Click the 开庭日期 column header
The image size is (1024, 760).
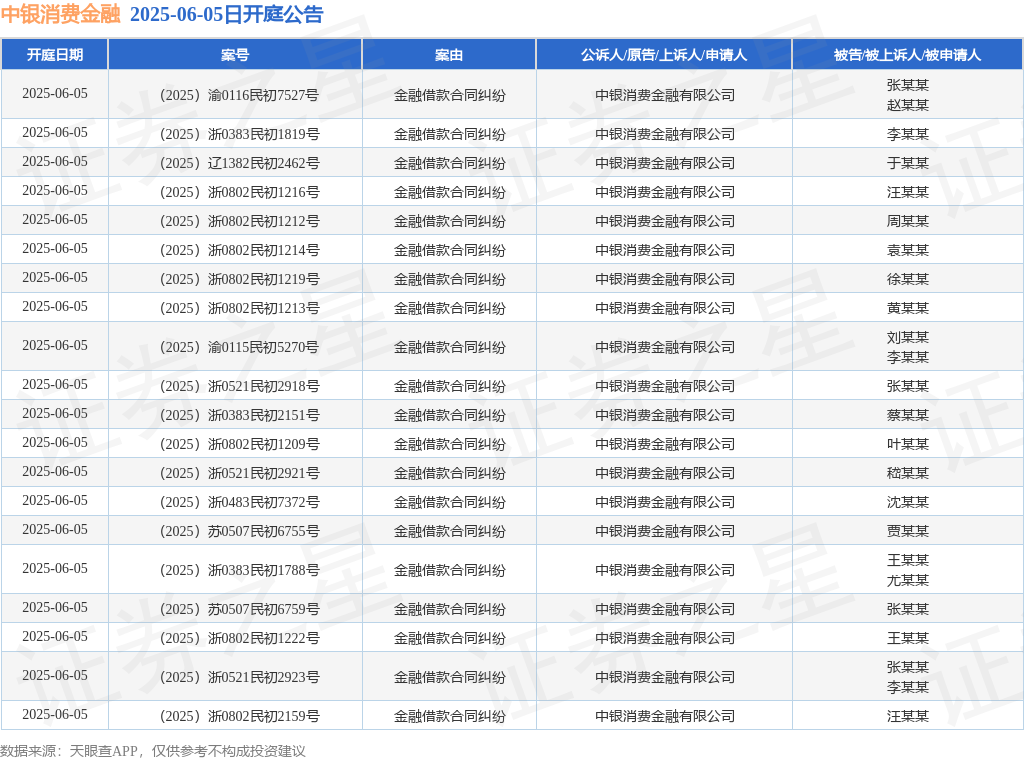coord(55,55)
